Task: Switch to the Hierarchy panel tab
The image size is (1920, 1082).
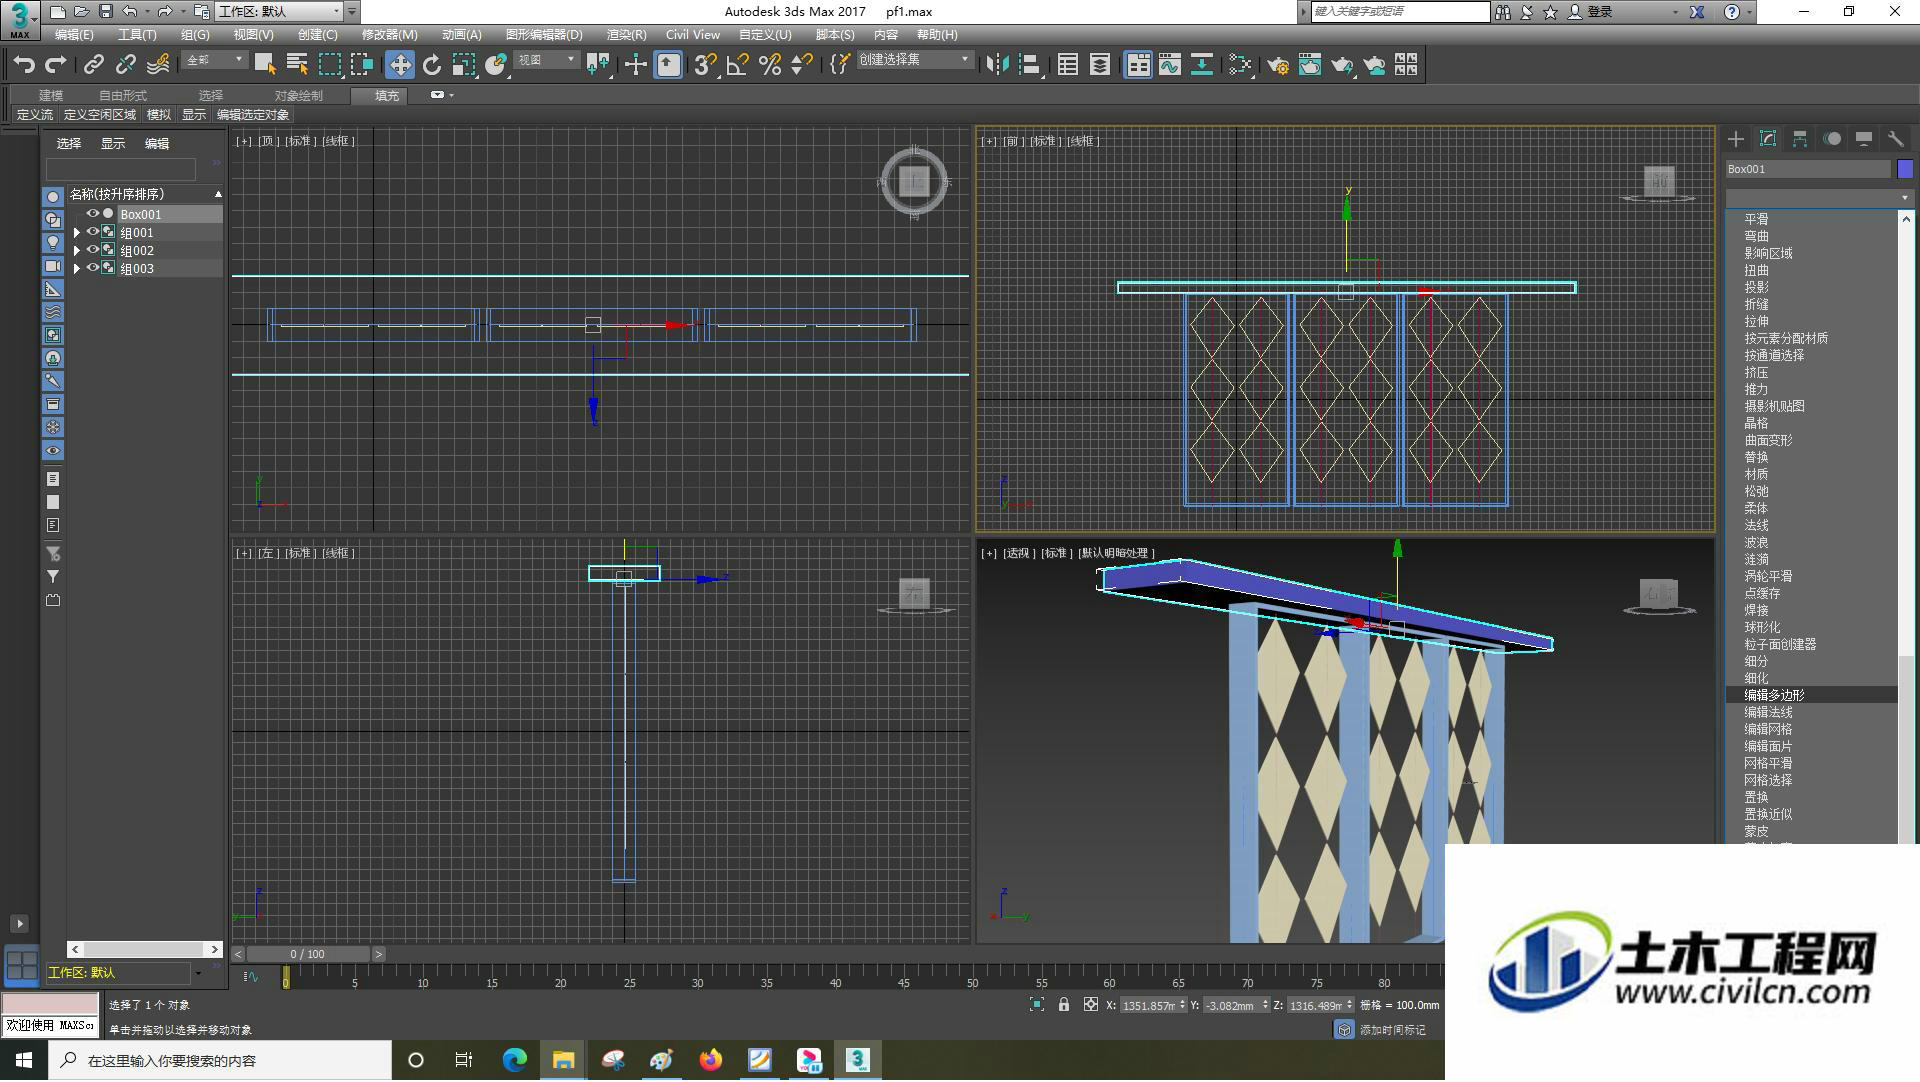Action: [x=1800, y=139]
